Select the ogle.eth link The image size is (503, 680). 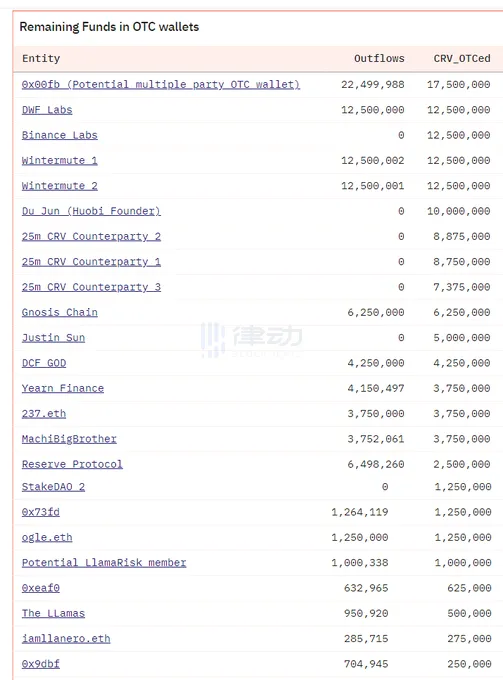pyautogui.click(x=47, y=537)
